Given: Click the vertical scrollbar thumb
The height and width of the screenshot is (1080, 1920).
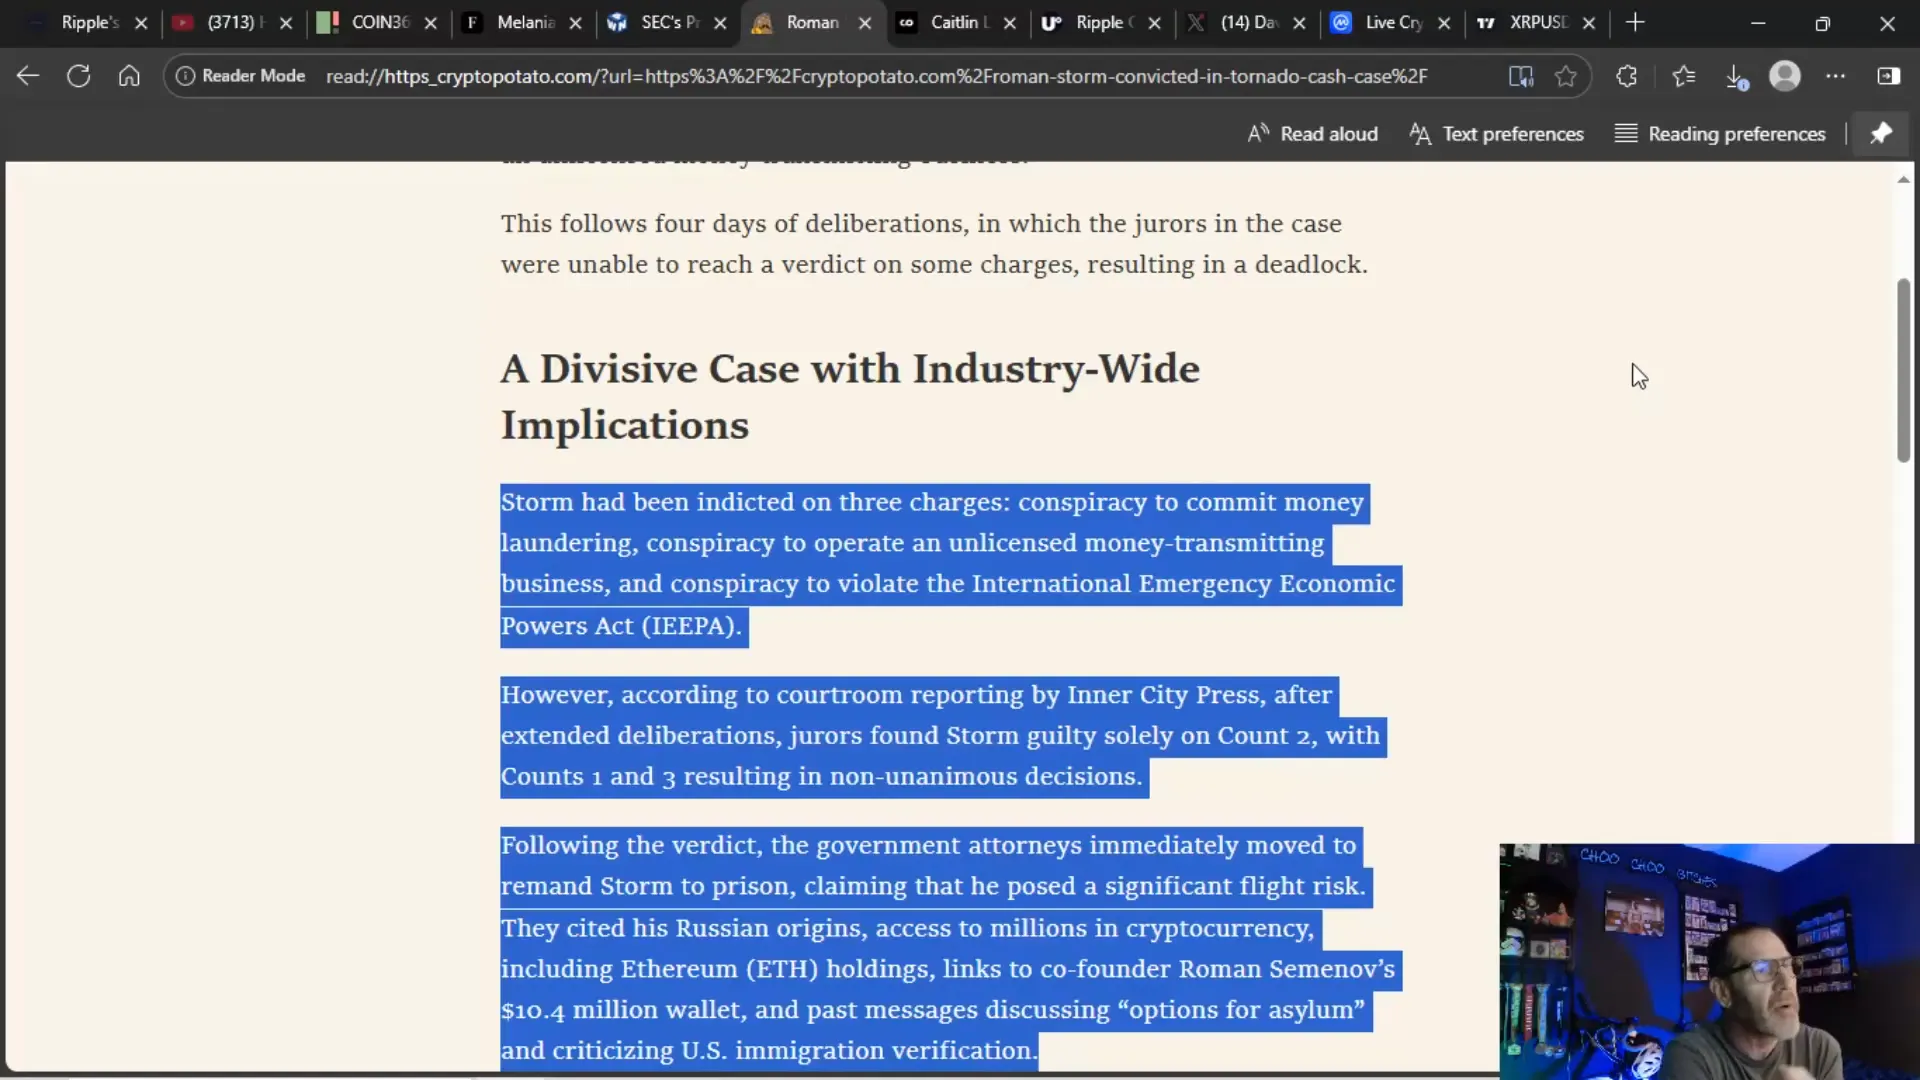Looking at the screenshot, I should coord(1903,370).
